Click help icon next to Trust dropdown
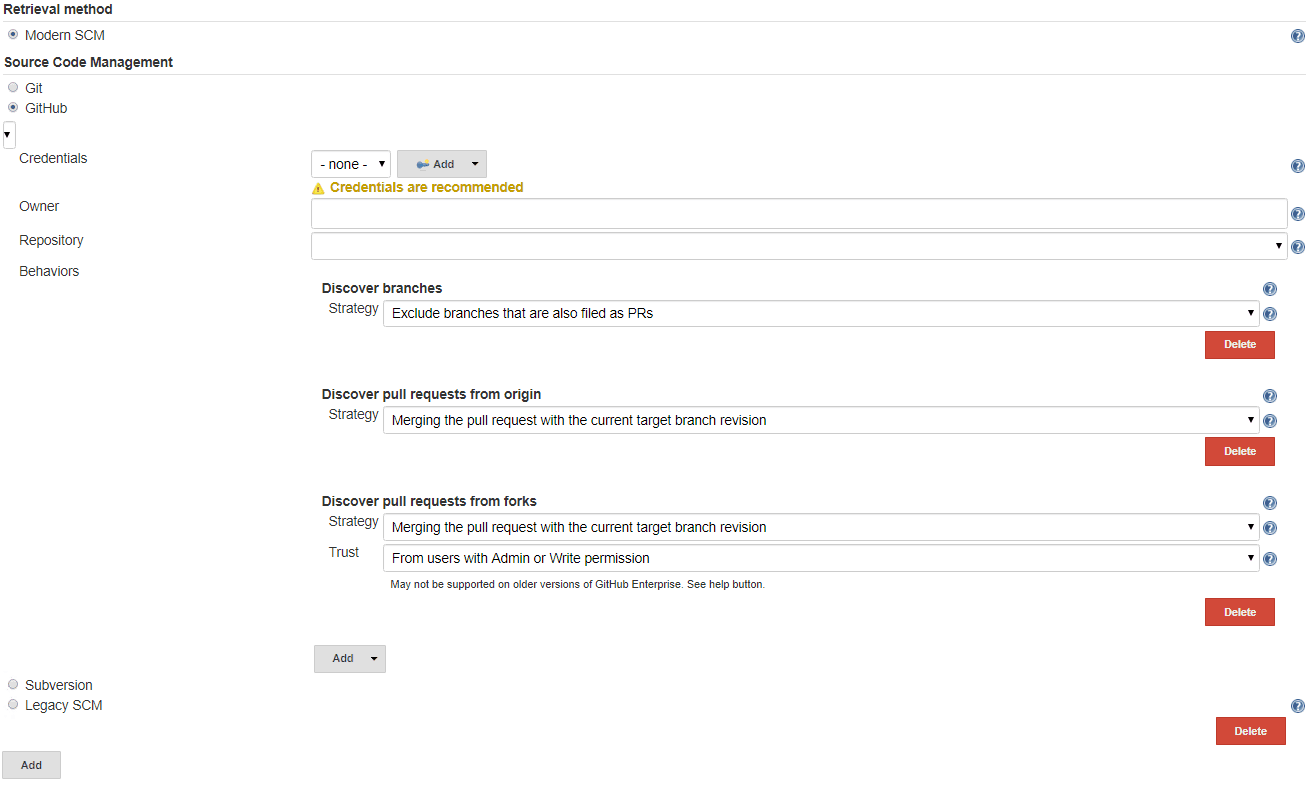This screenshot has height=792, width=1313. 1270,560
